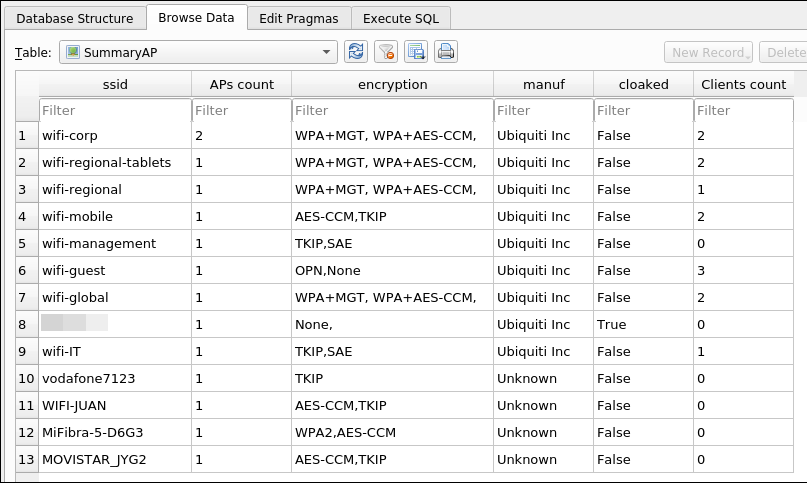This screenshot has height=483, width=807.
Task: Sort by the APs count column header
Action: click(x=241, y=84)
